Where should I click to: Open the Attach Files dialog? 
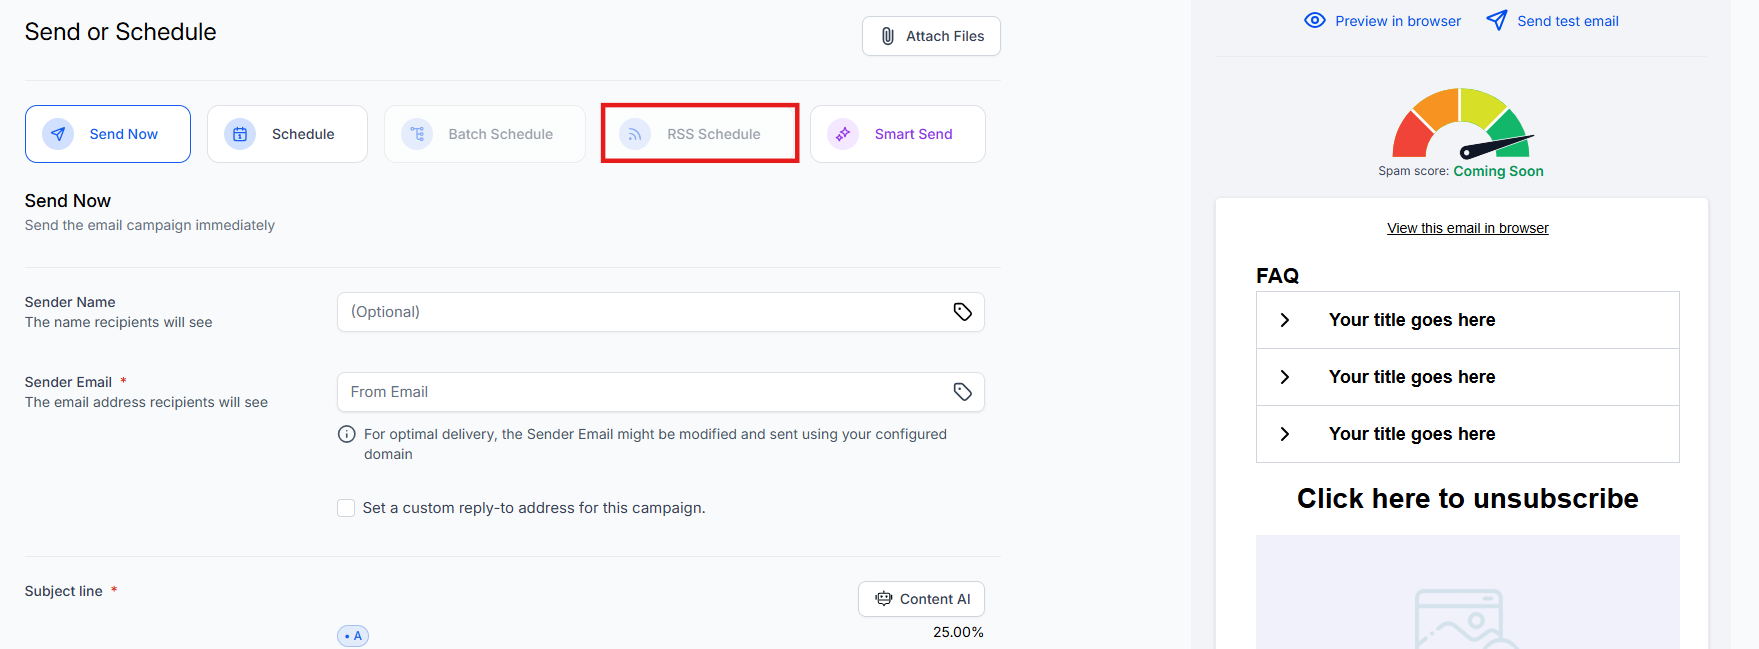pyautogui.click(x=931, y=36)
